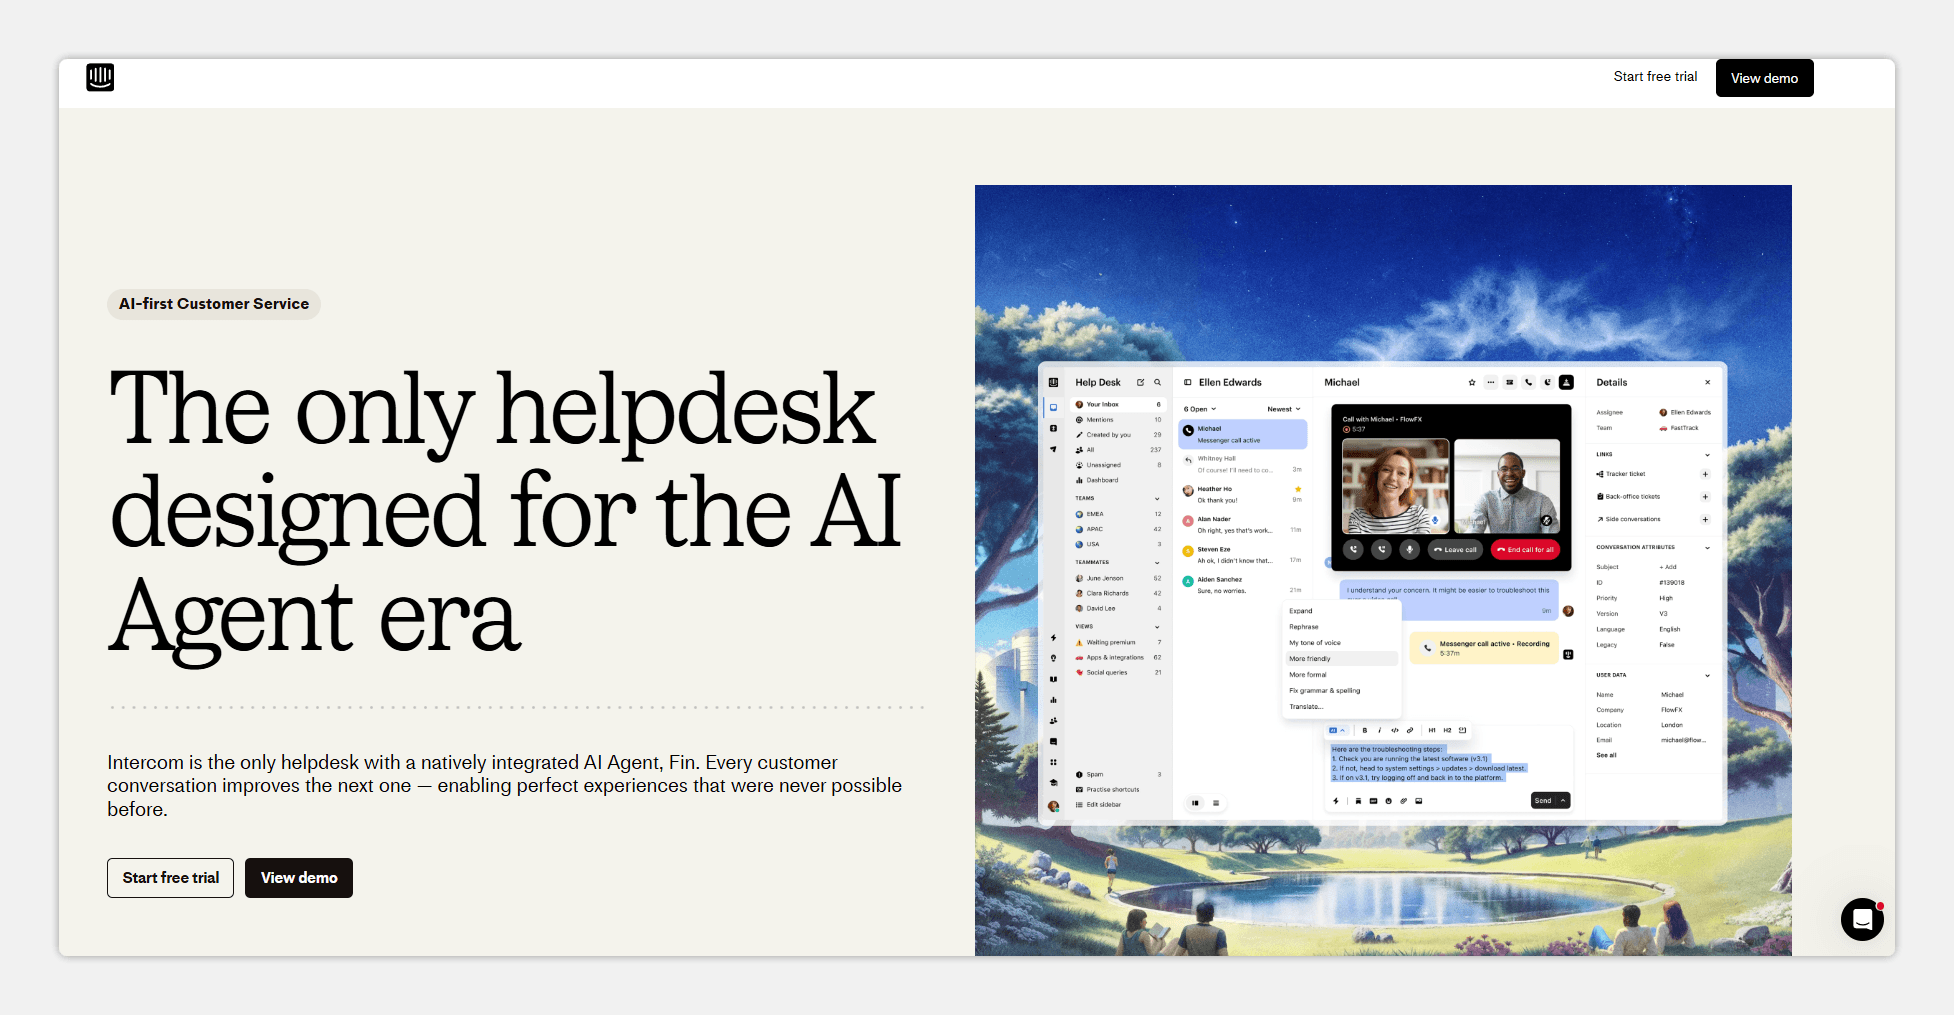Switch to the split view layout toggle
The width and height of the screenshot is (1954, 1015).
pos(1195,803)
